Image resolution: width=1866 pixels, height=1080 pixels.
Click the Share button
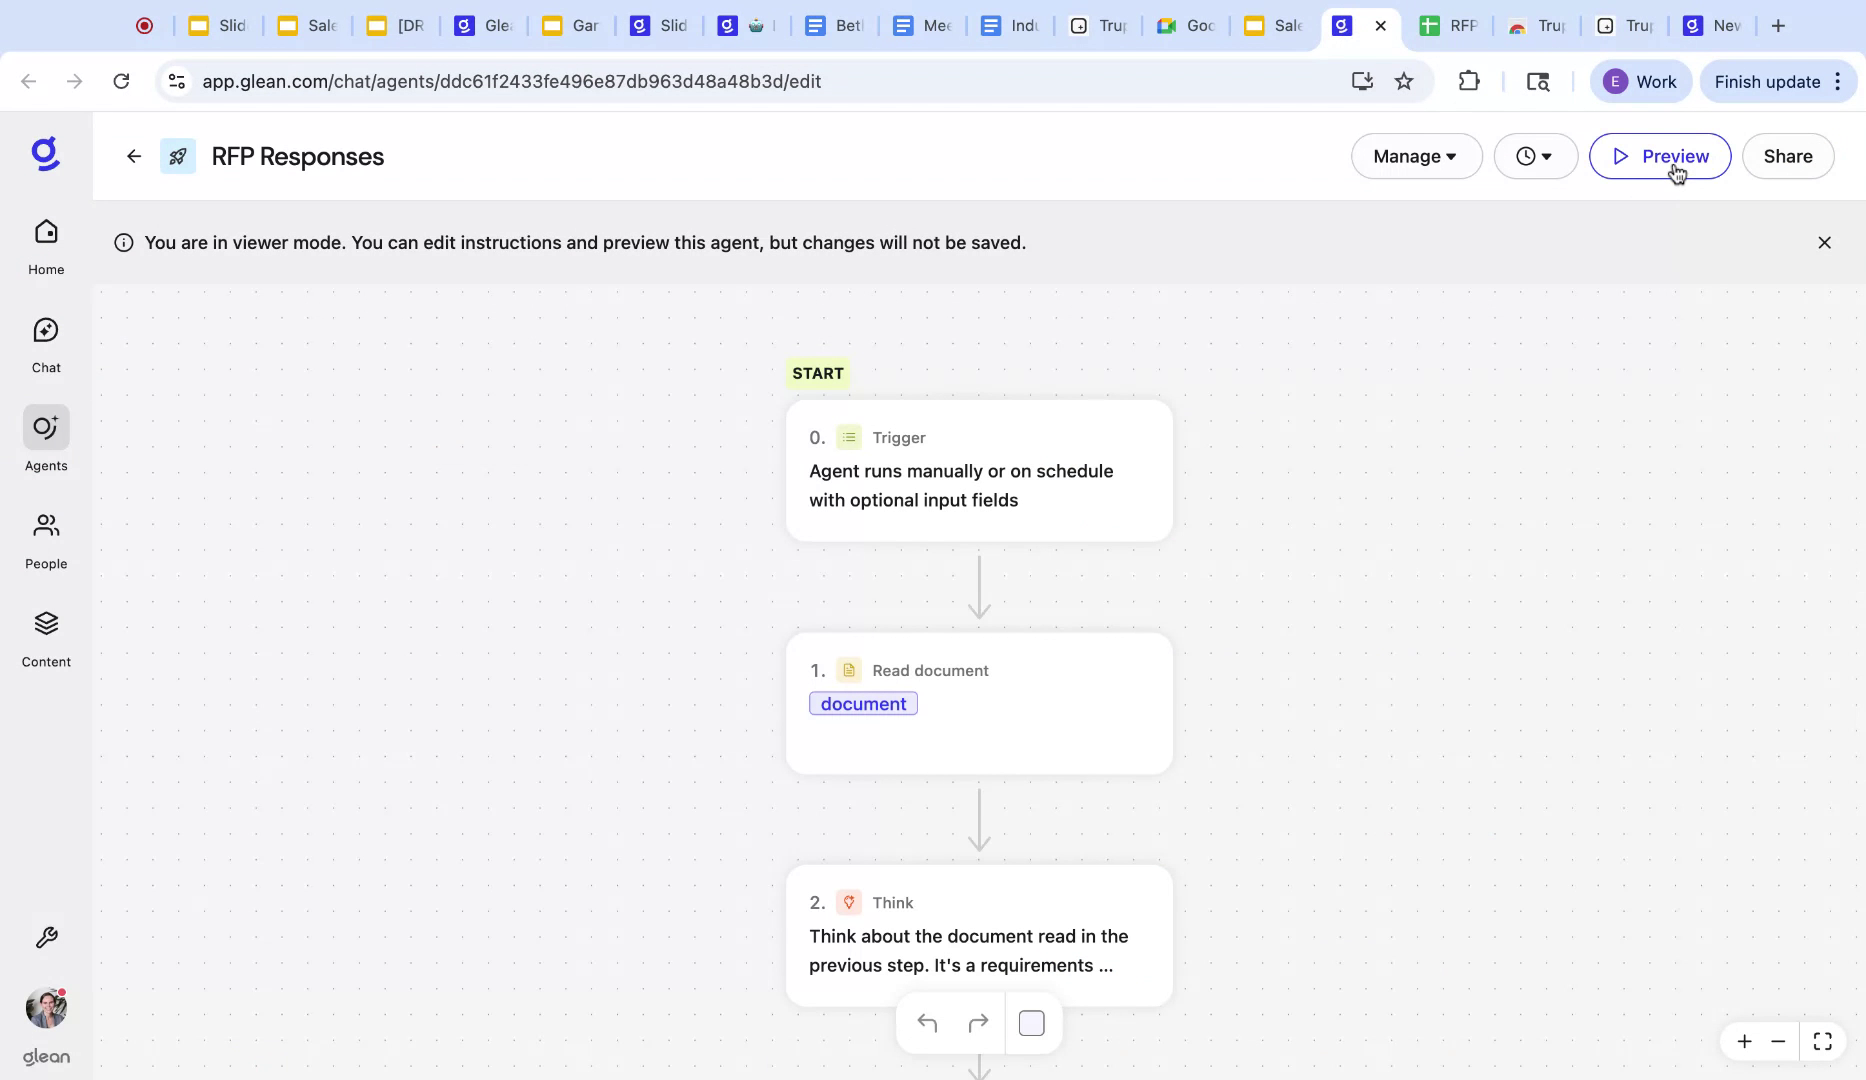pos(1788,156)
